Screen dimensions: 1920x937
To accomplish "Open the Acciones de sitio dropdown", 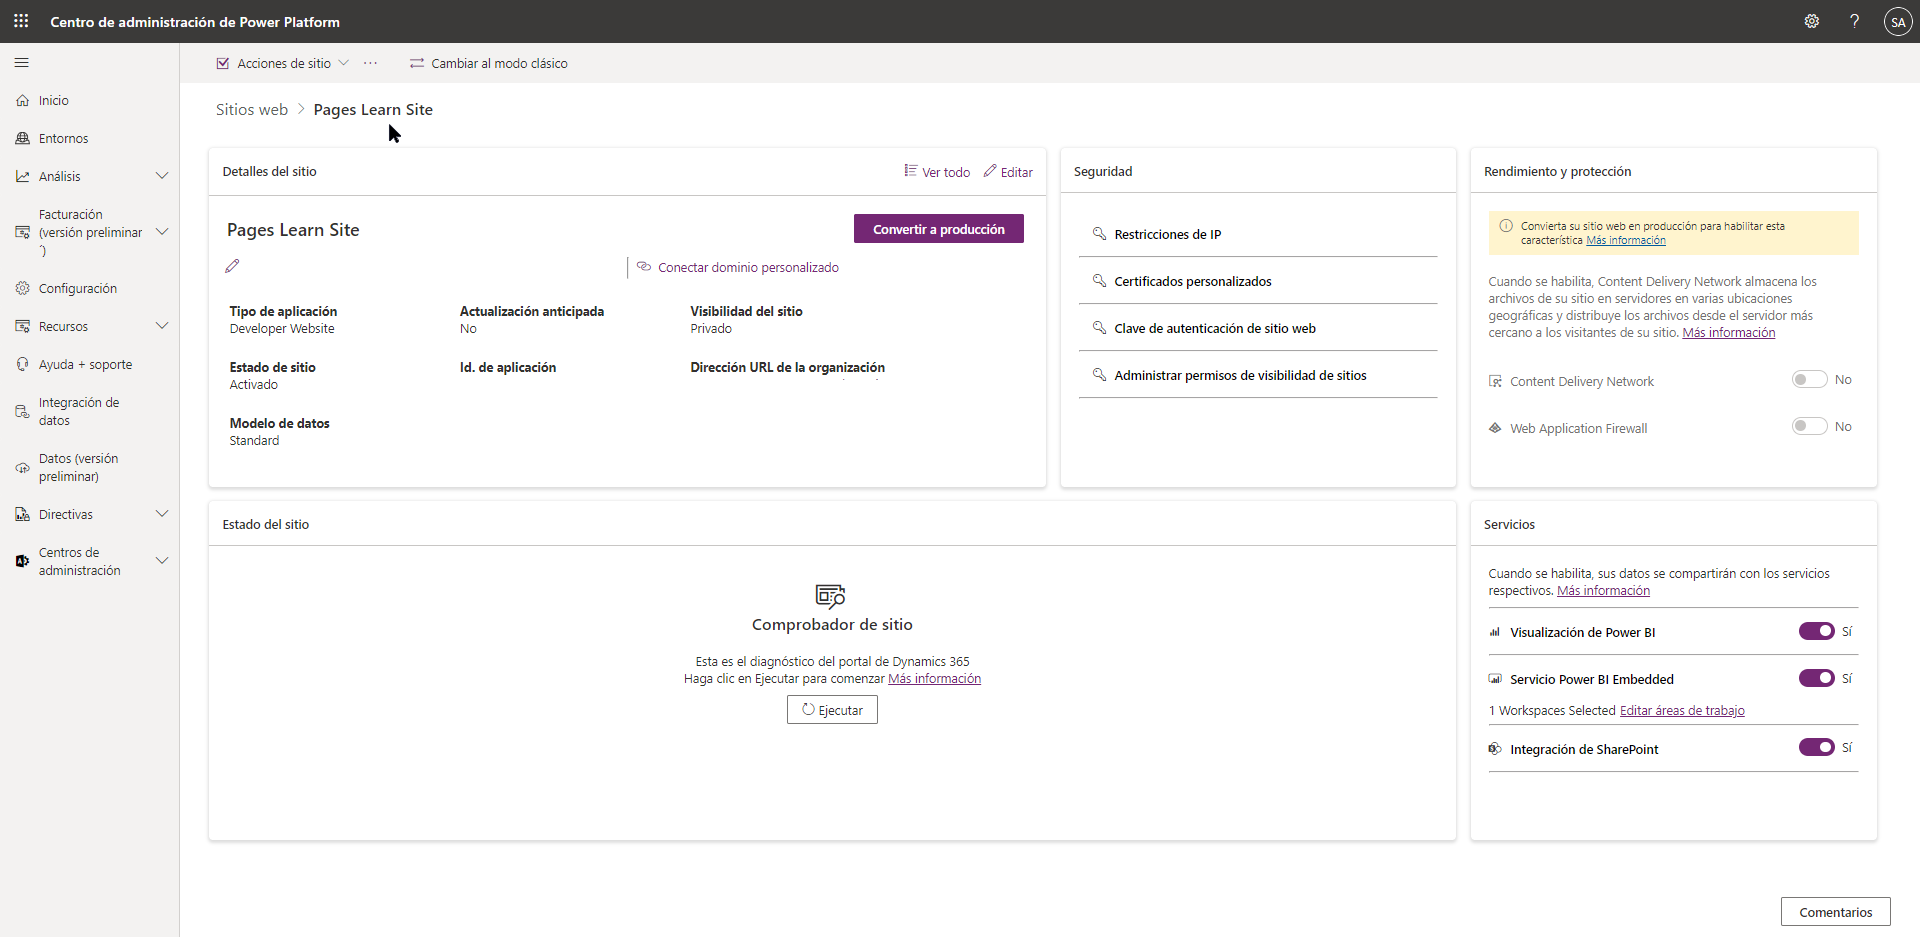I will (x=283, y=63).
